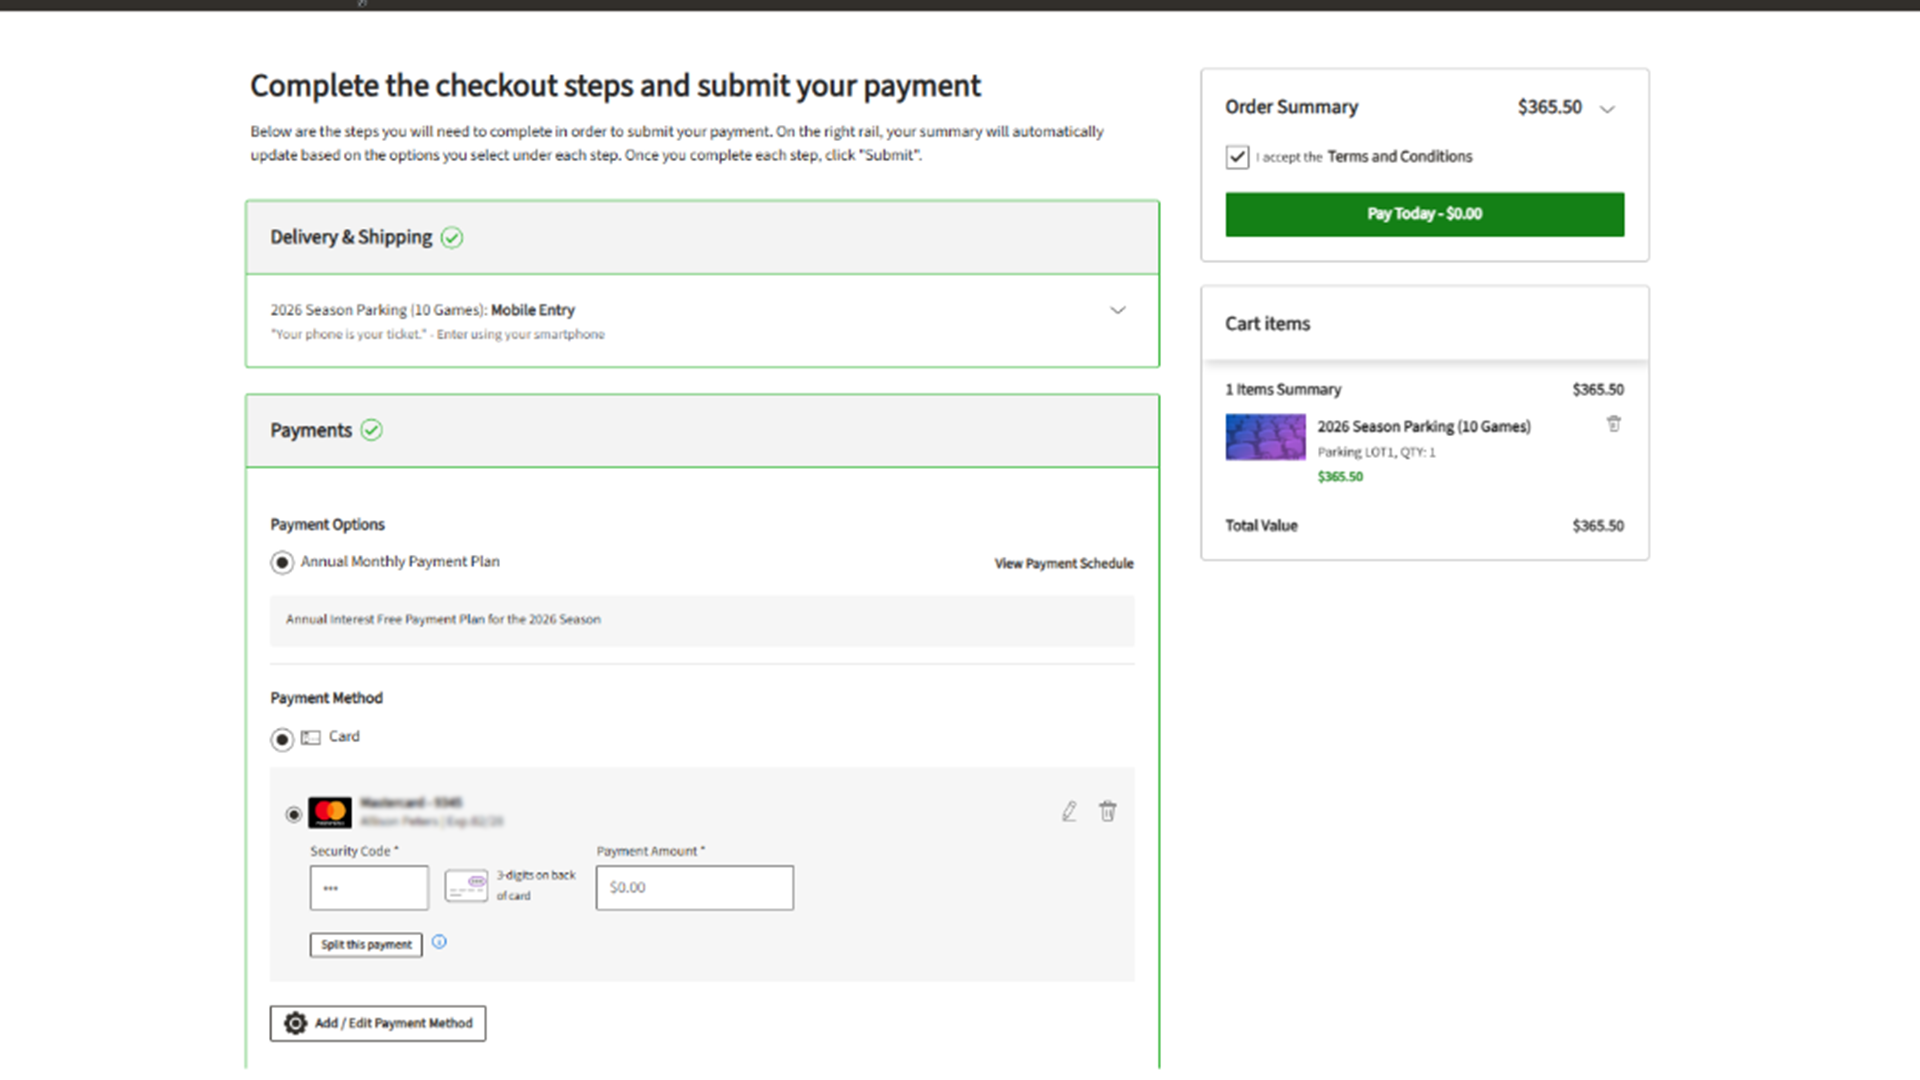This screenshot has width=1920, height=1080.
Task: Click the info icon beside Split this payment
Action: pos(439,942)
